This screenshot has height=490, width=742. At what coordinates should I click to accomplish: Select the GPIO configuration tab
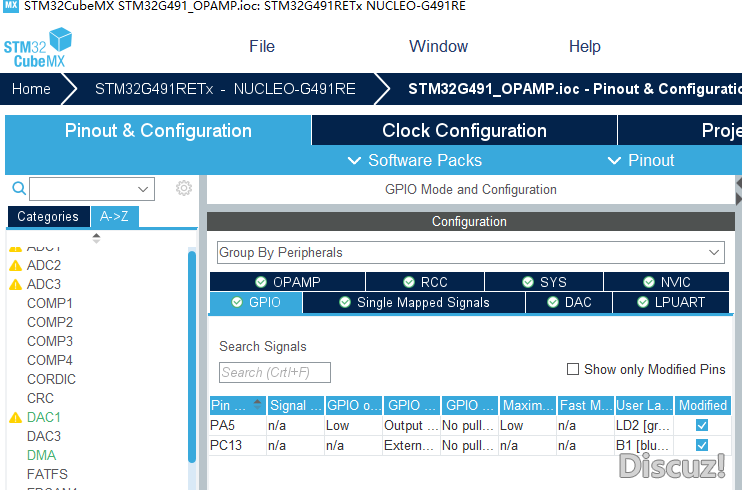tap(256, 303)
